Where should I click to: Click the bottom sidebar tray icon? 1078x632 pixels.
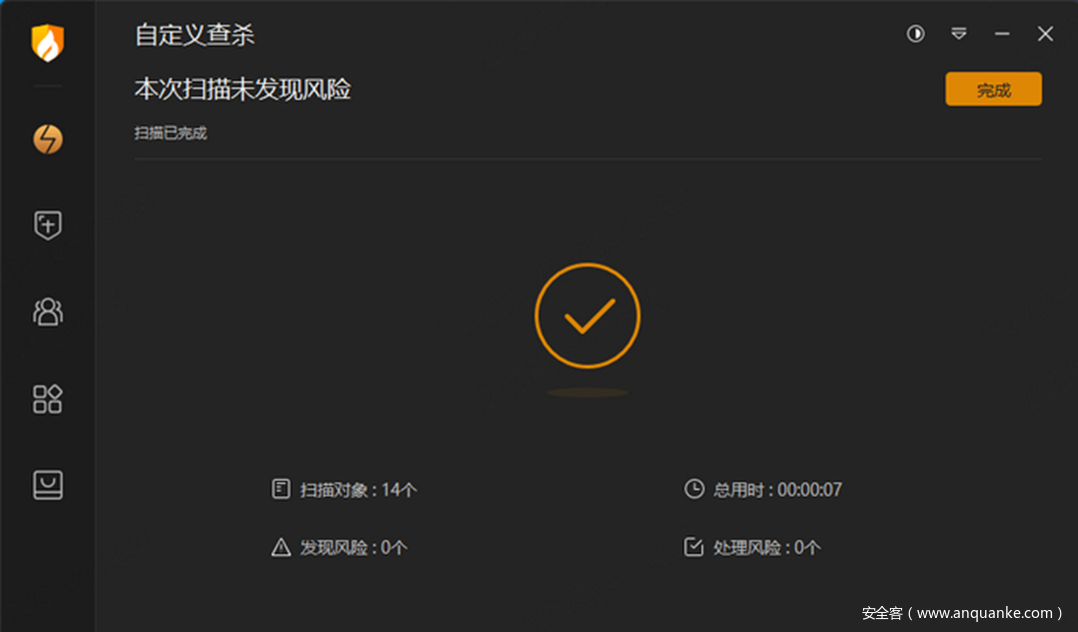point(47,485)
